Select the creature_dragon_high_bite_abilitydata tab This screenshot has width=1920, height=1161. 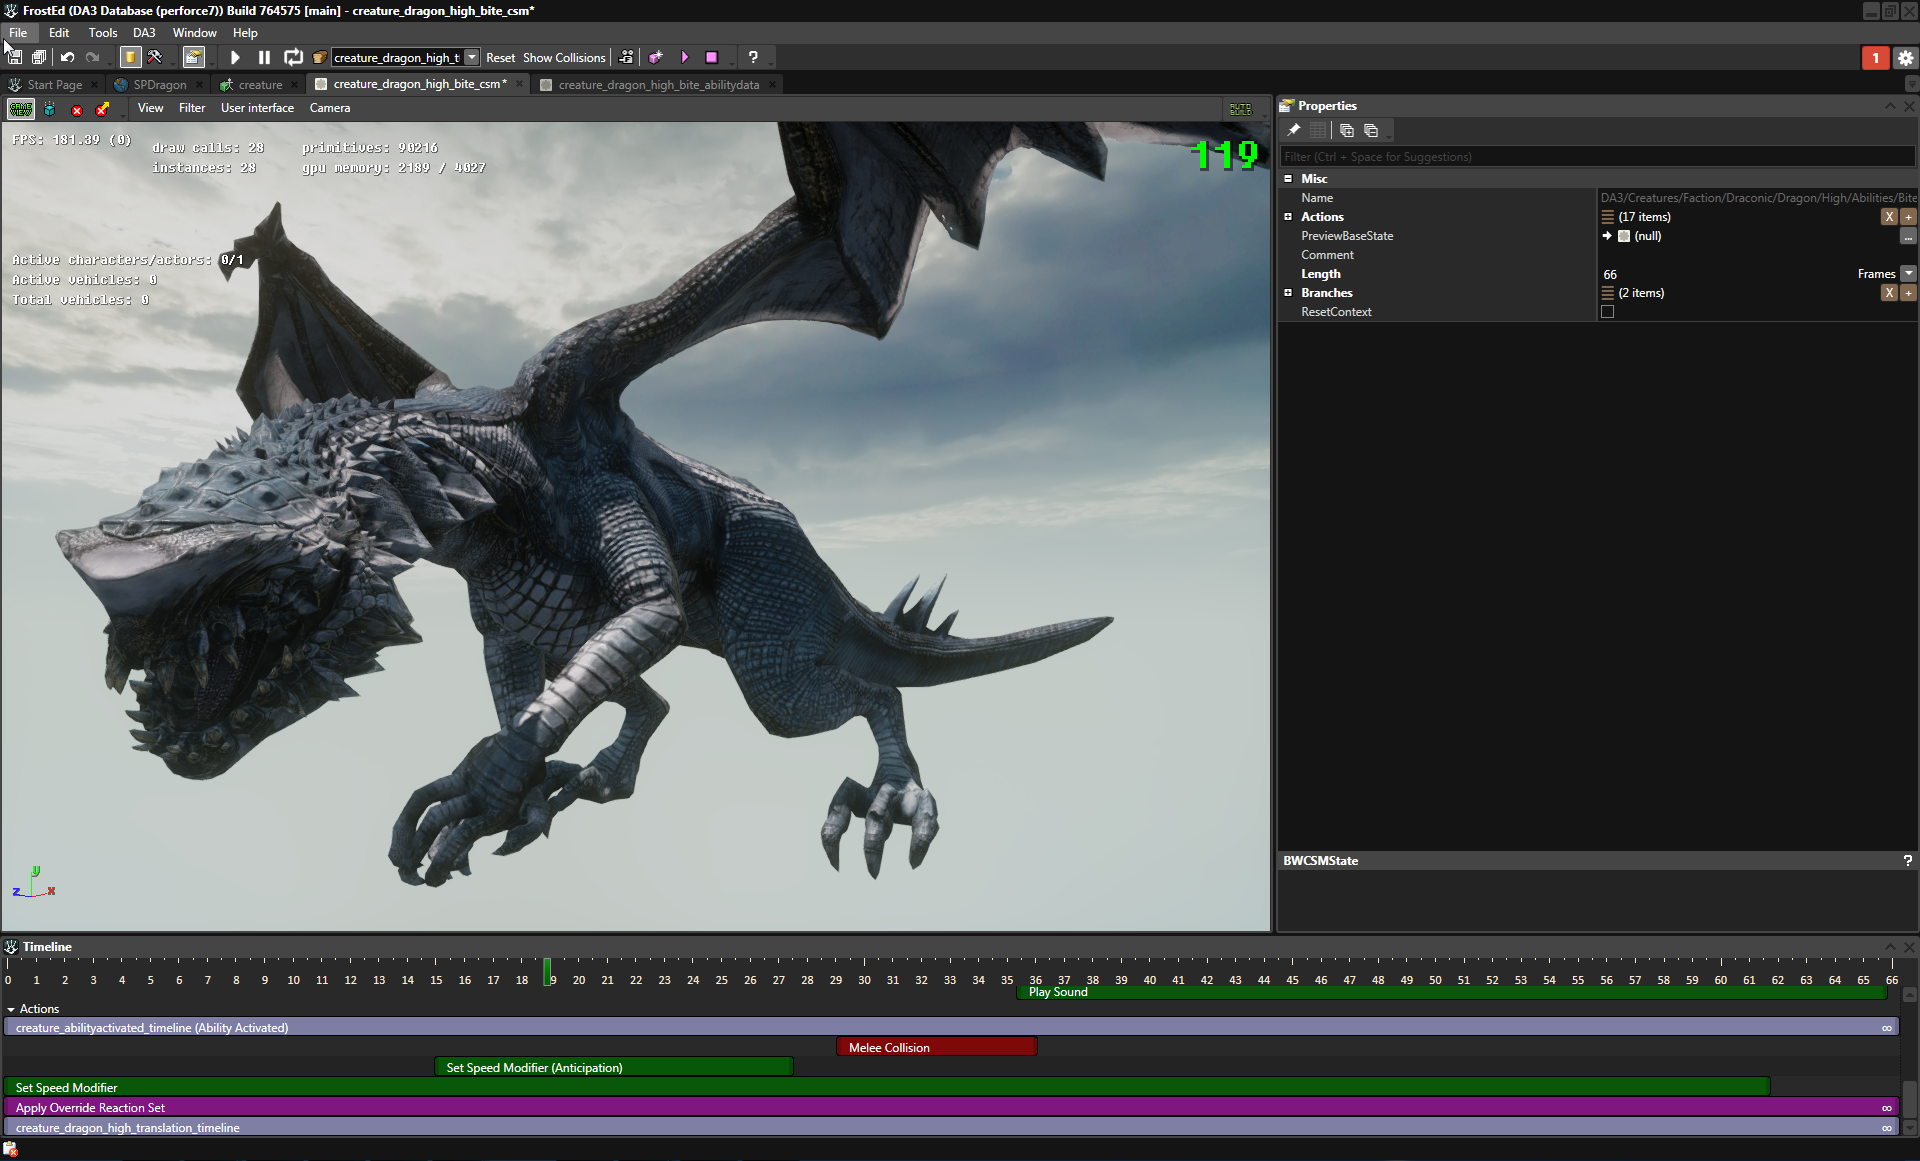(658, 85)
